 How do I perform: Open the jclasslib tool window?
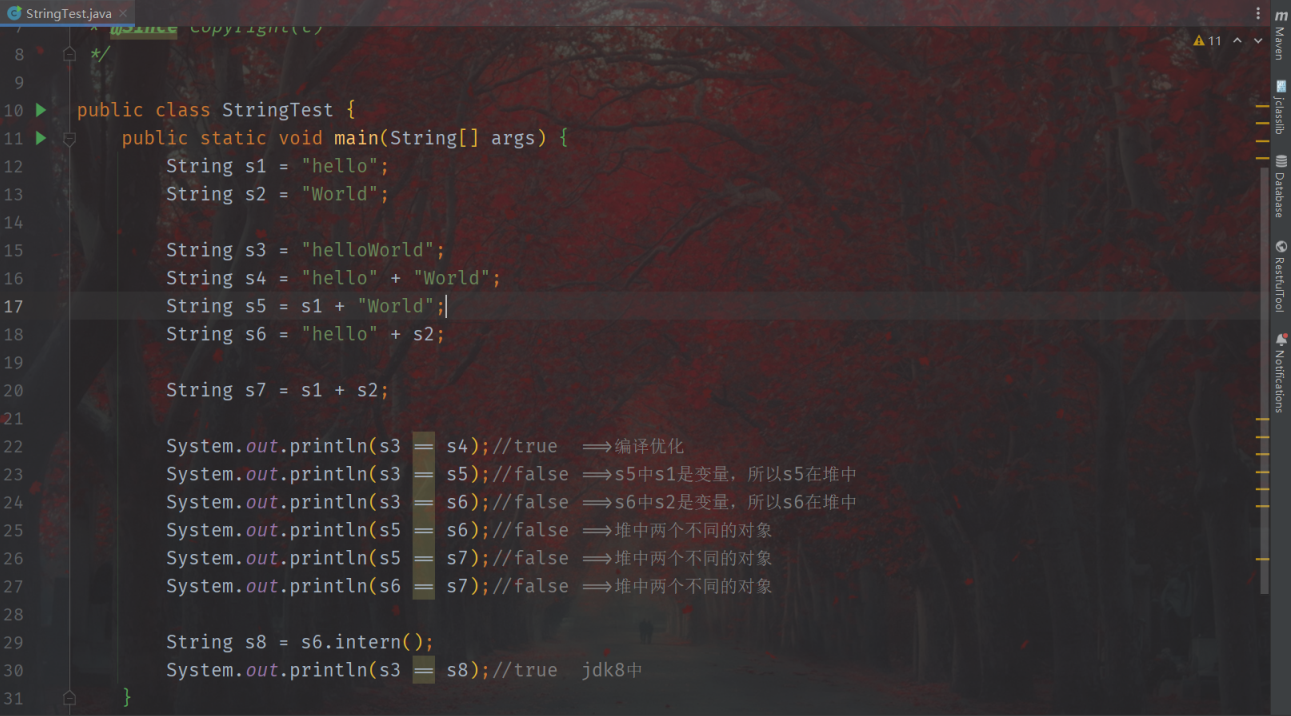click(x=1280, y=108)
